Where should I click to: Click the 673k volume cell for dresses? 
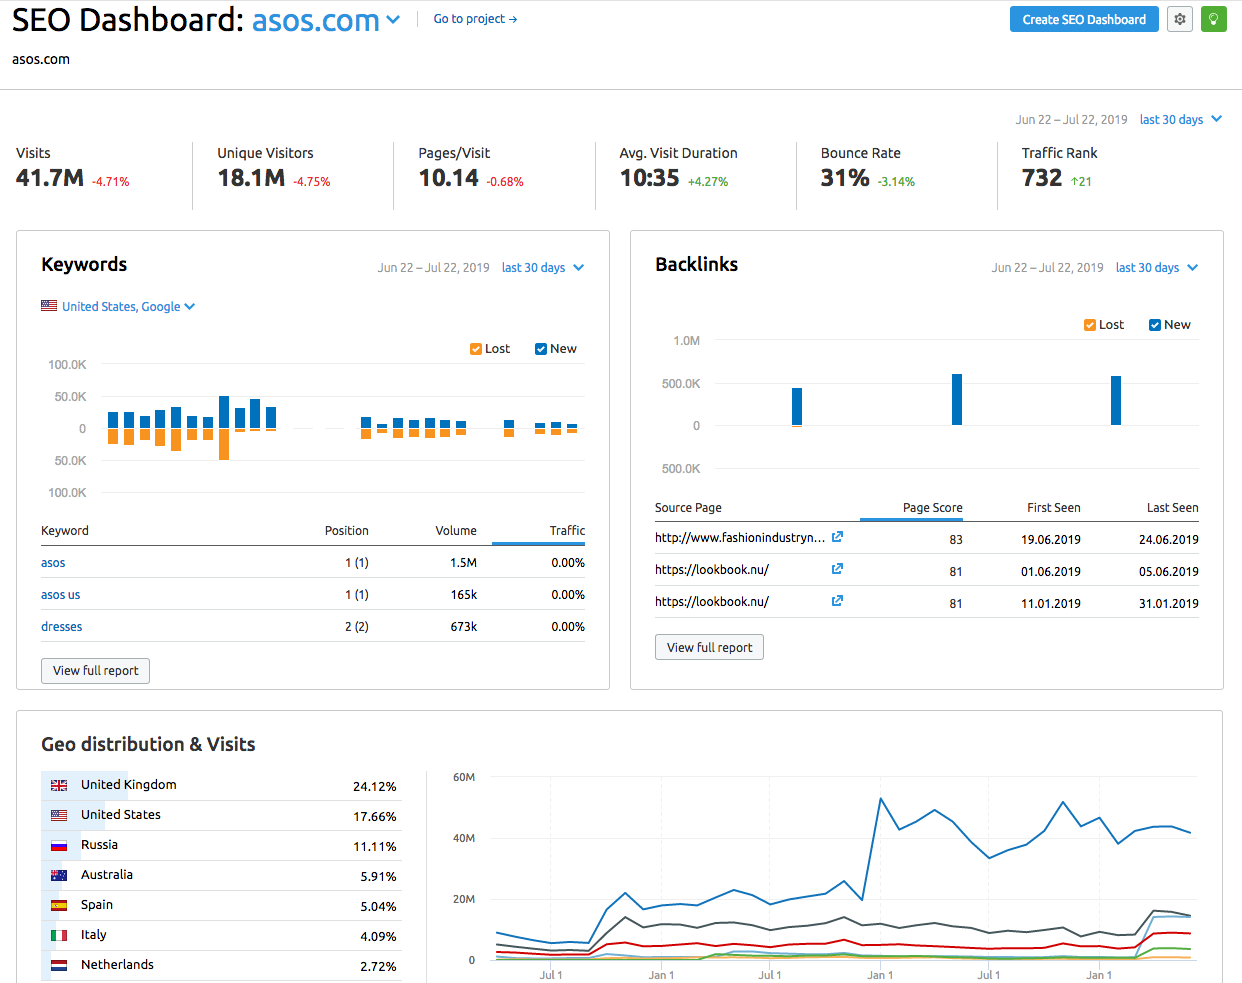[x=463, y=627]
